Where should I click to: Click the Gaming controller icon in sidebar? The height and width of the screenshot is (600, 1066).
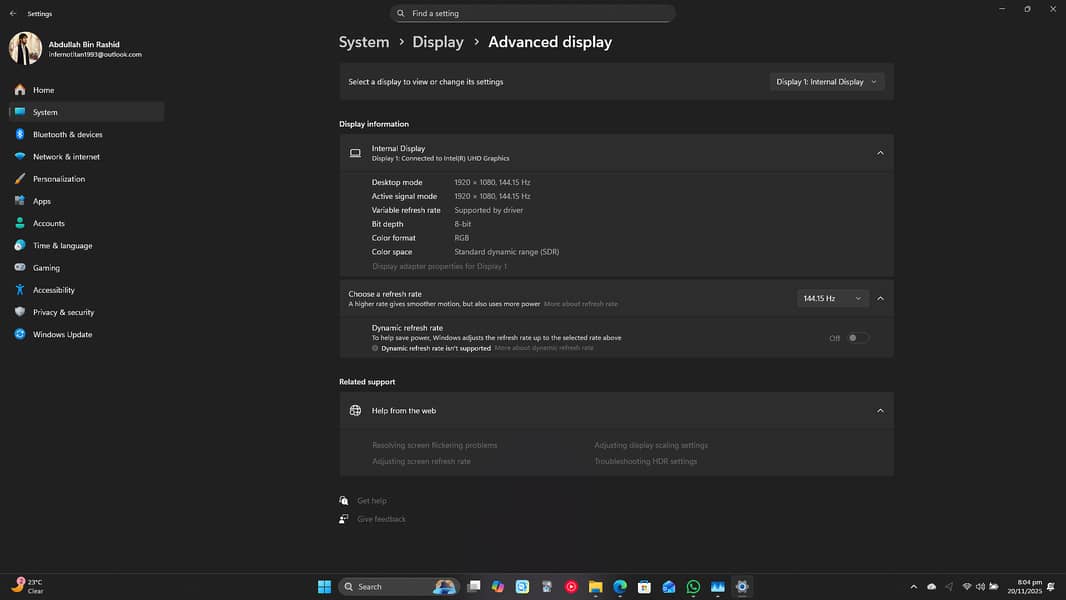coord(20,268)
